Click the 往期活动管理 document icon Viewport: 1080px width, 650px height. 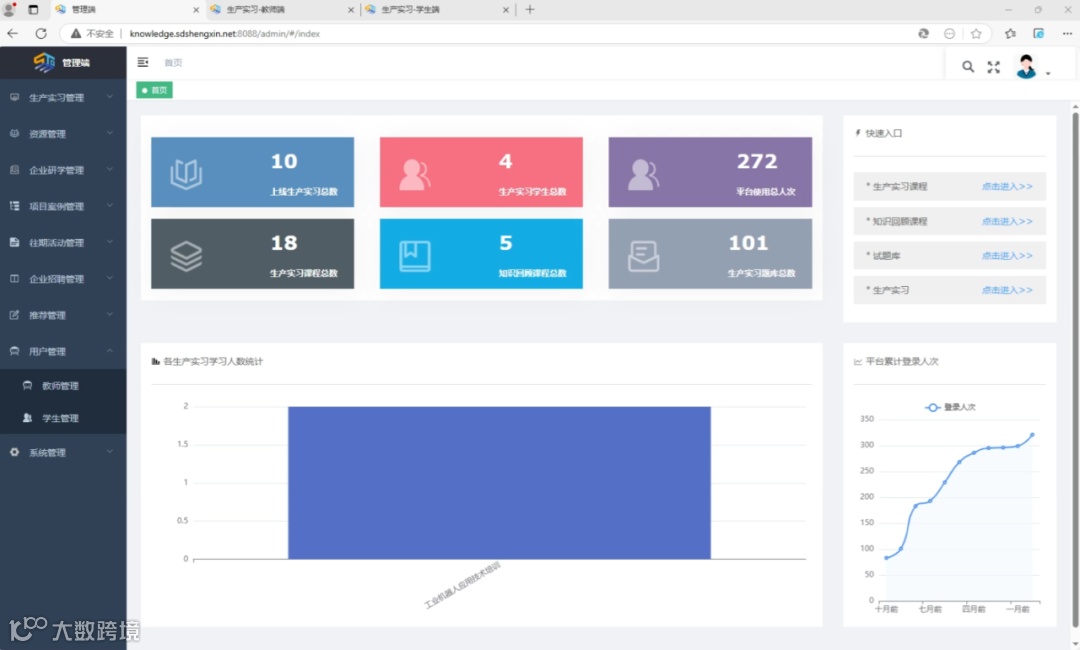[14, 242]
